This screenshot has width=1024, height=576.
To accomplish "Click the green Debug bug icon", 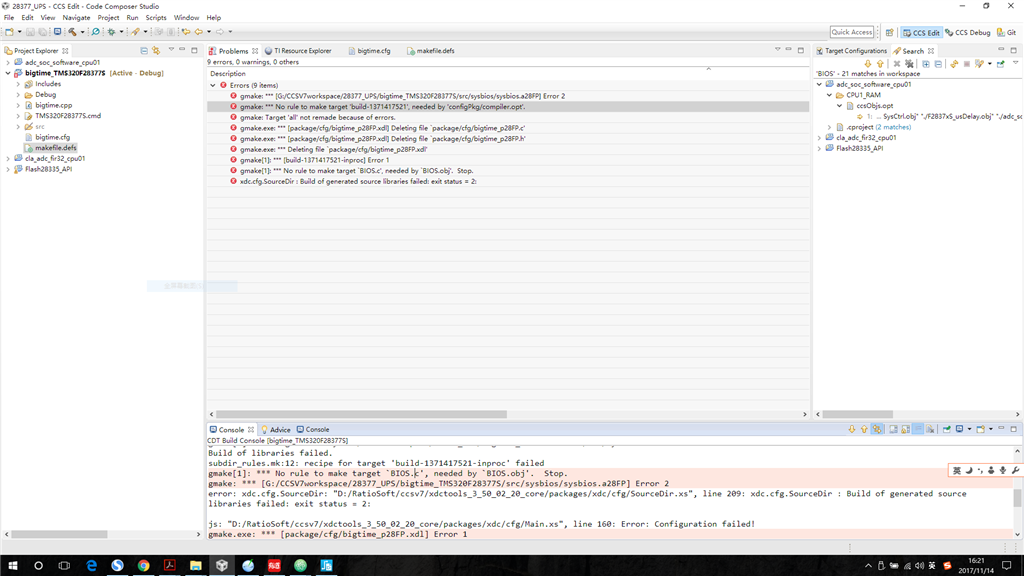I will [111, 31].
